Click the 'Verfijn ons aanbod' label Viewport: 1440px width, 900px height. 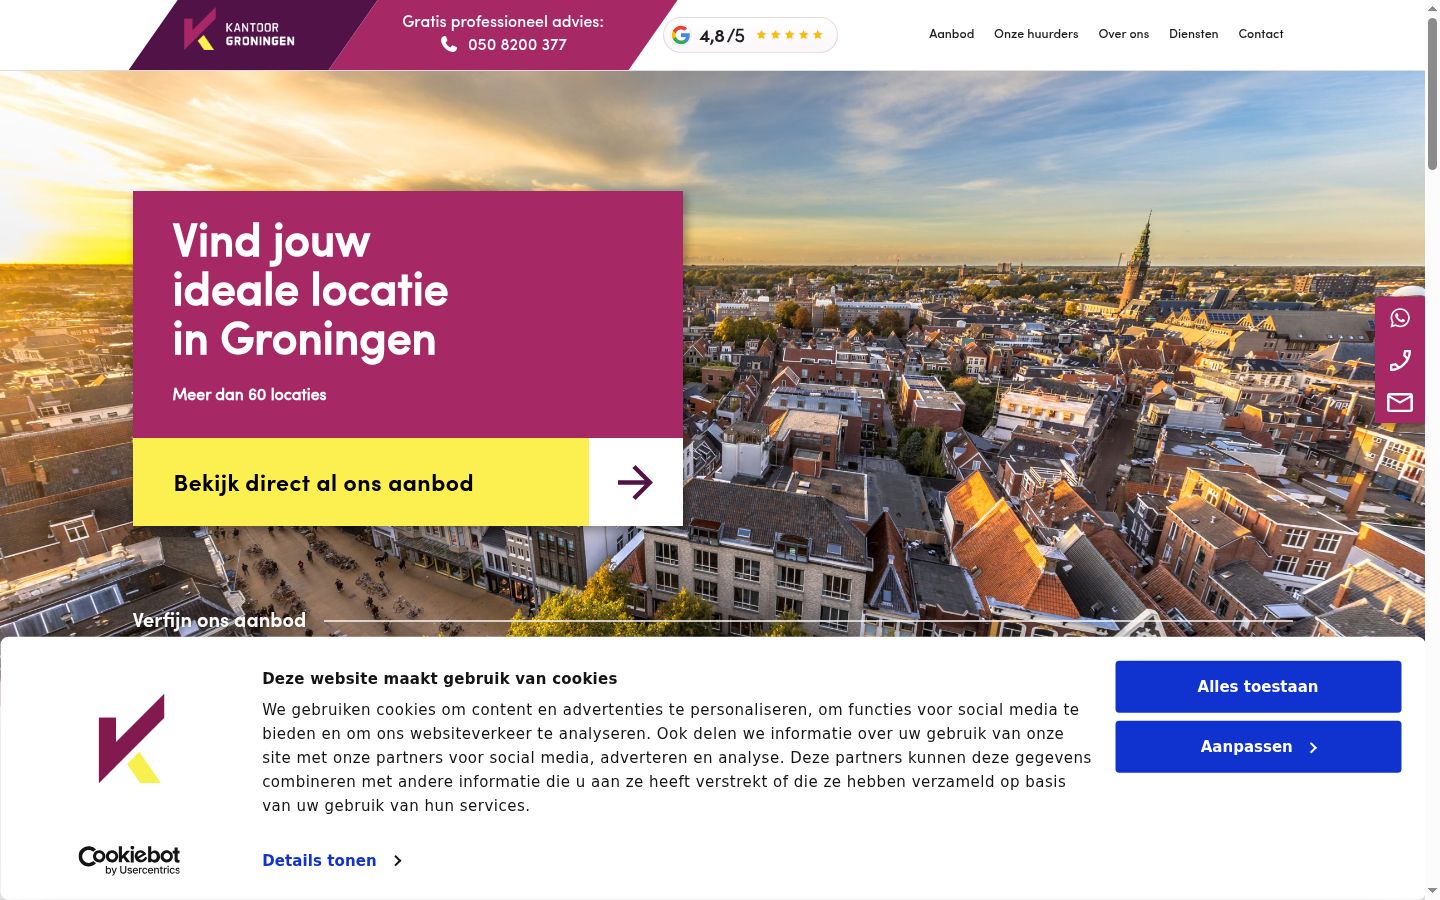[x=219, y=620]
